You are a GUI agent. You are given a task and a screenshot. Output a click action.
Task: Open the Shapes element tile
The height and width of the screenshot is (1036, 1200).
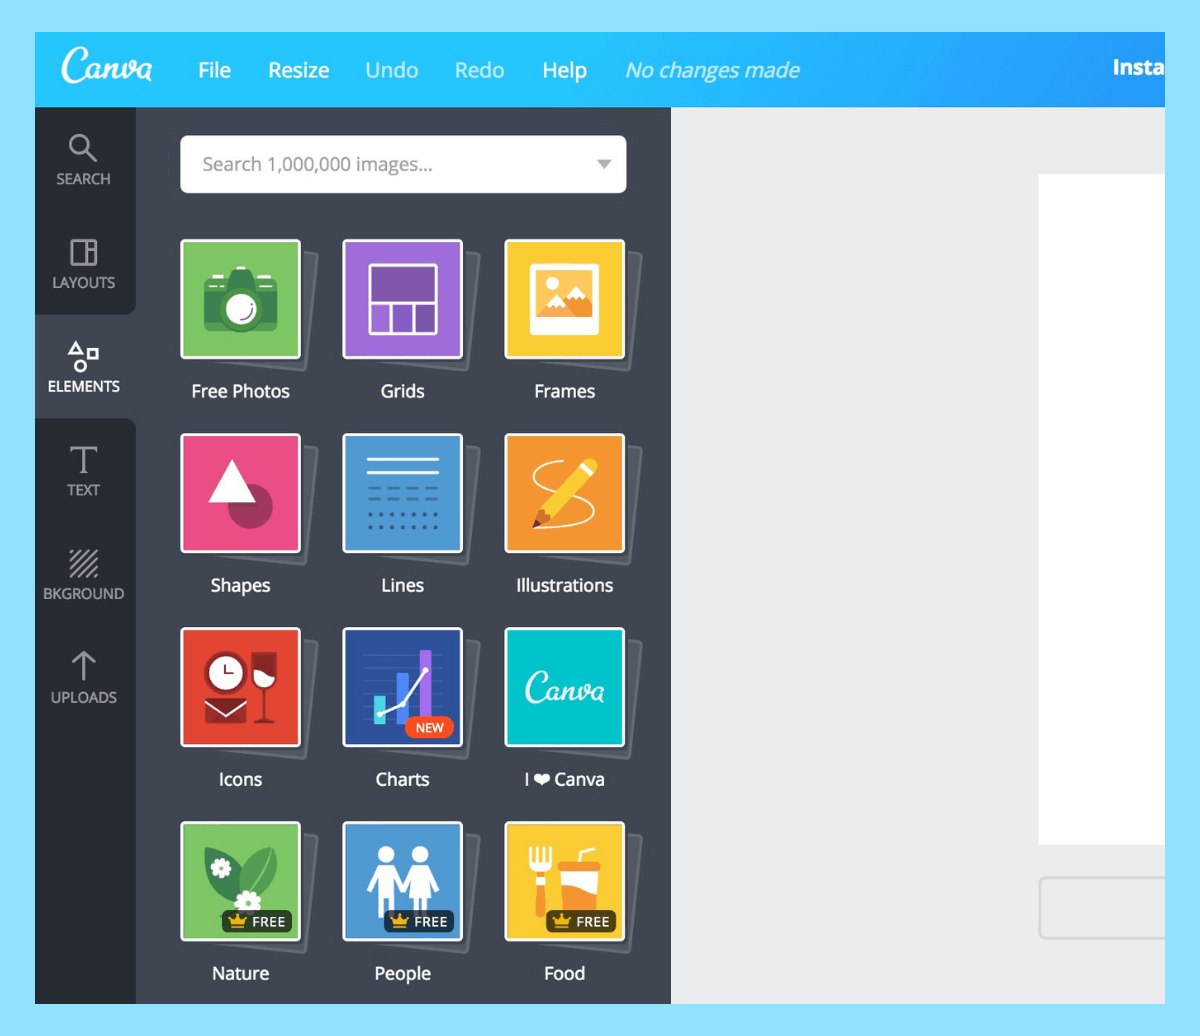[240, 493]
